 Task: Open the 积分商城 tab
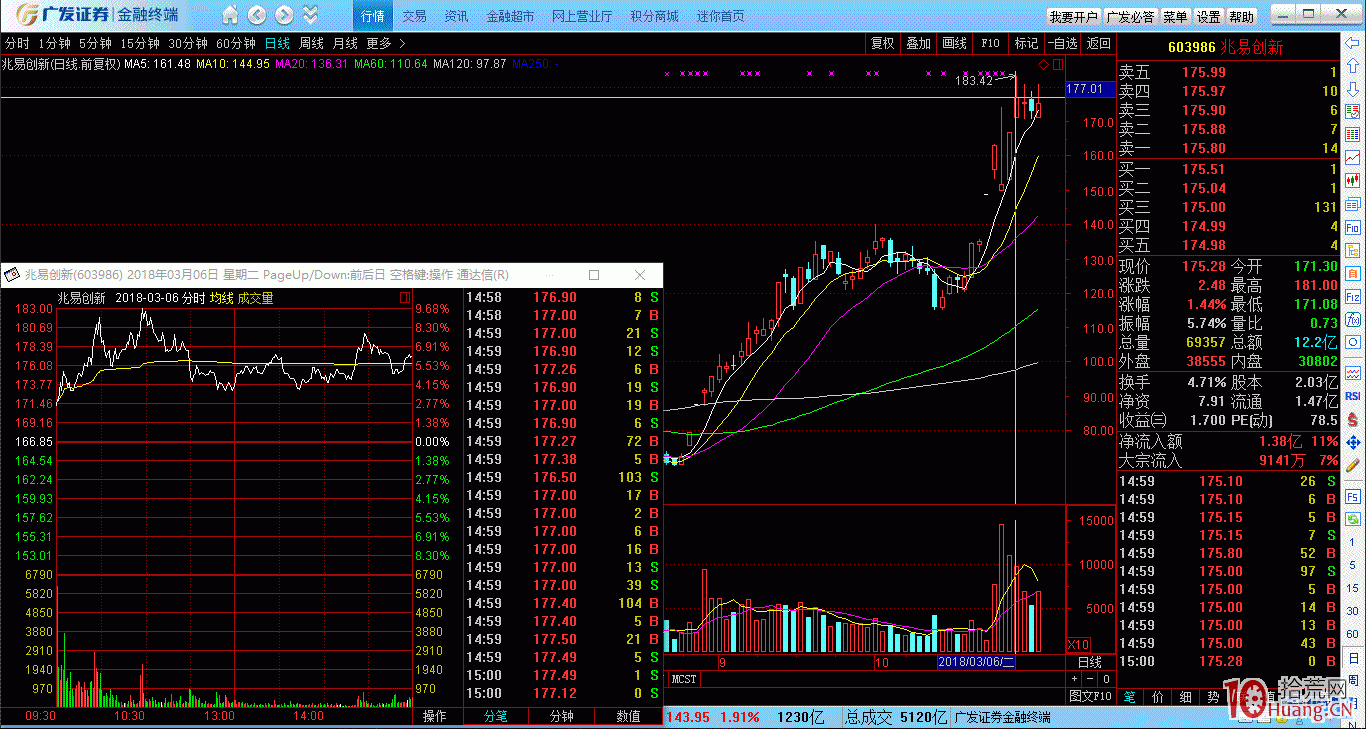[x=654, y=16]
